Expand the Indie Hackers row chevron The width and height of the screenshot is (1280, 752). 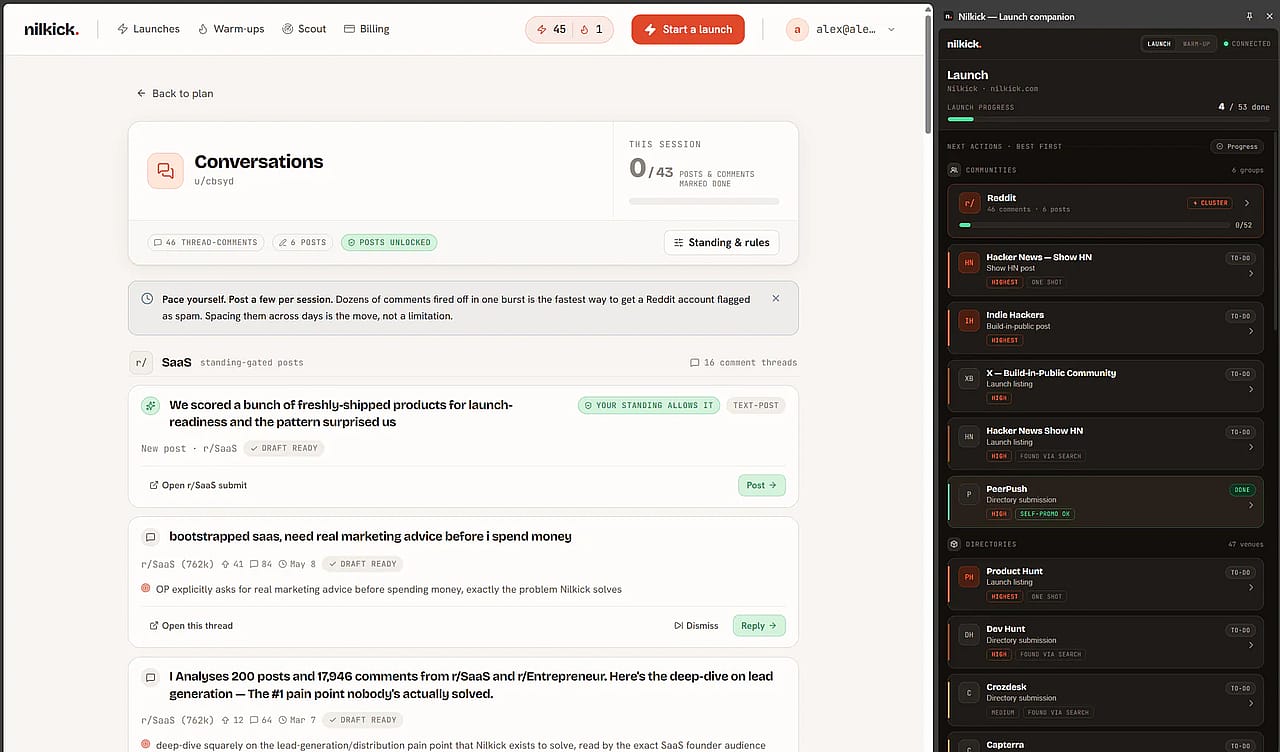pos(1251,331)
